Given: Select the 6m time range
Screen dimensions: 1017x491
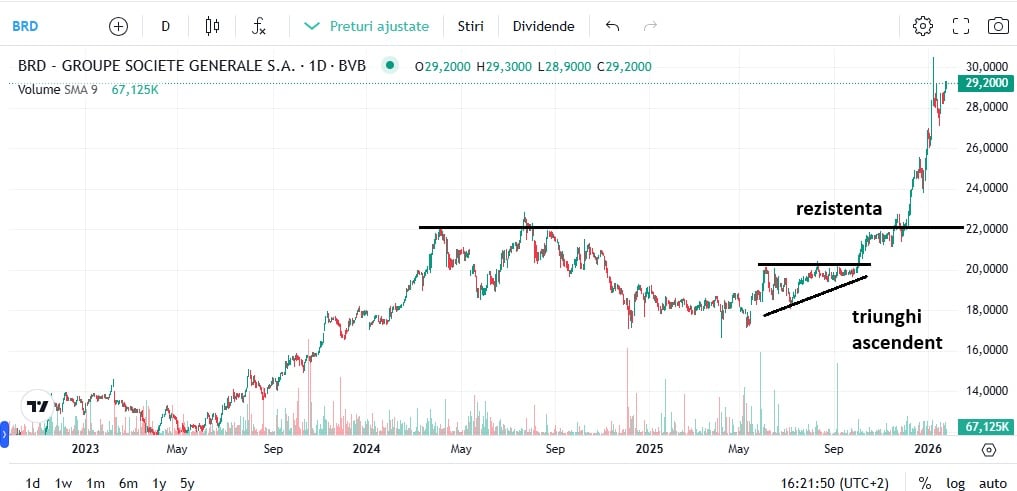Looking at the screenshot, I should [128, 483].
